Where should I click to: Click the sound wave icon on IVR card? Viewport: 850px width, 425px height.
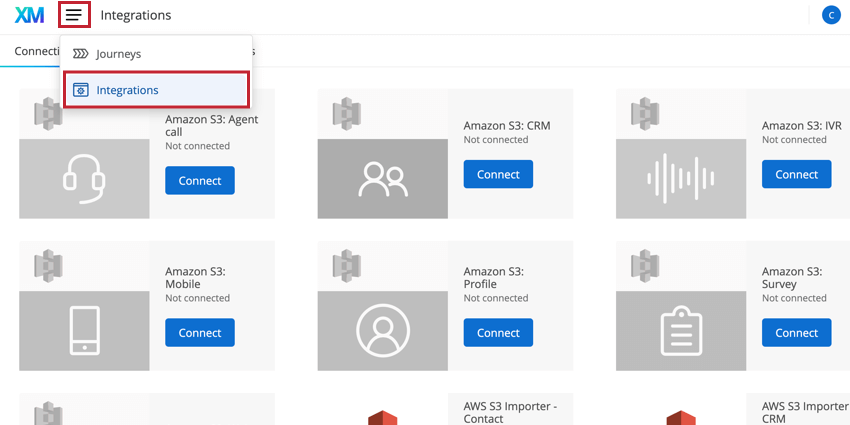[x=681, y=178]
